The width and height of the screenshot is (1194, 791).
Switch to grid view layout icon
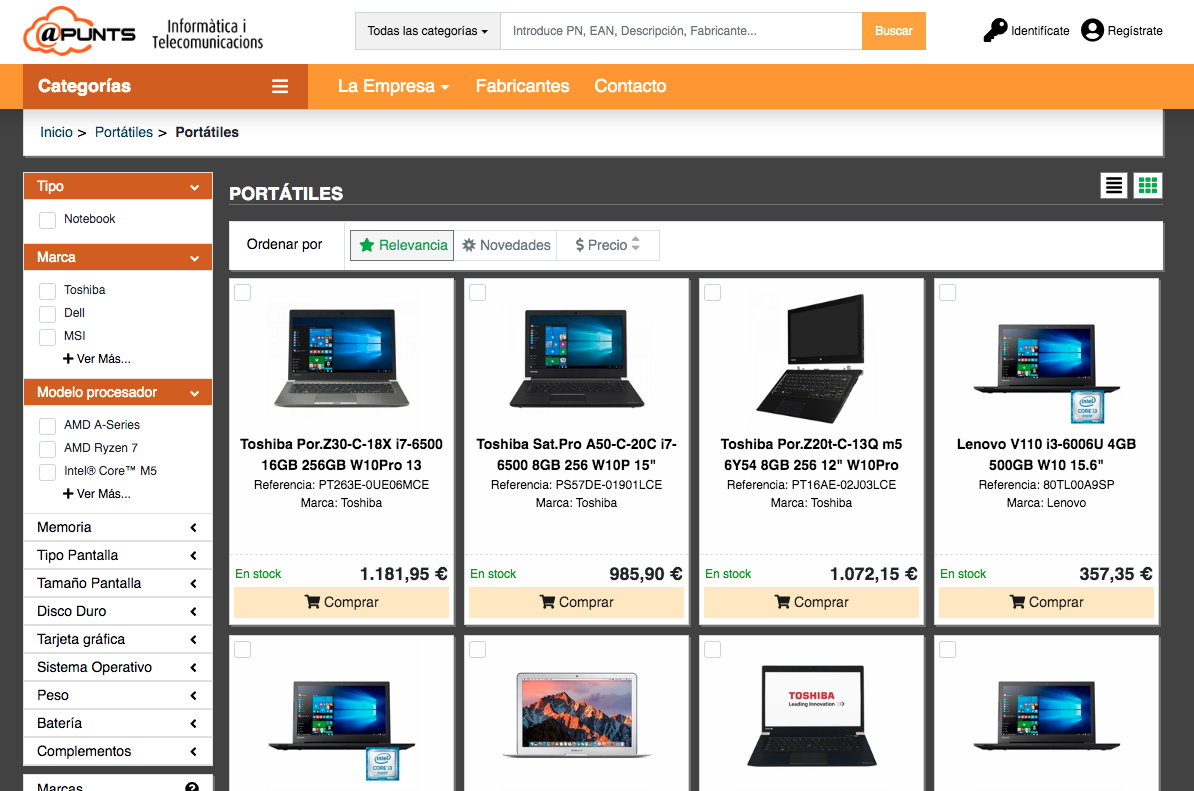1148,185
